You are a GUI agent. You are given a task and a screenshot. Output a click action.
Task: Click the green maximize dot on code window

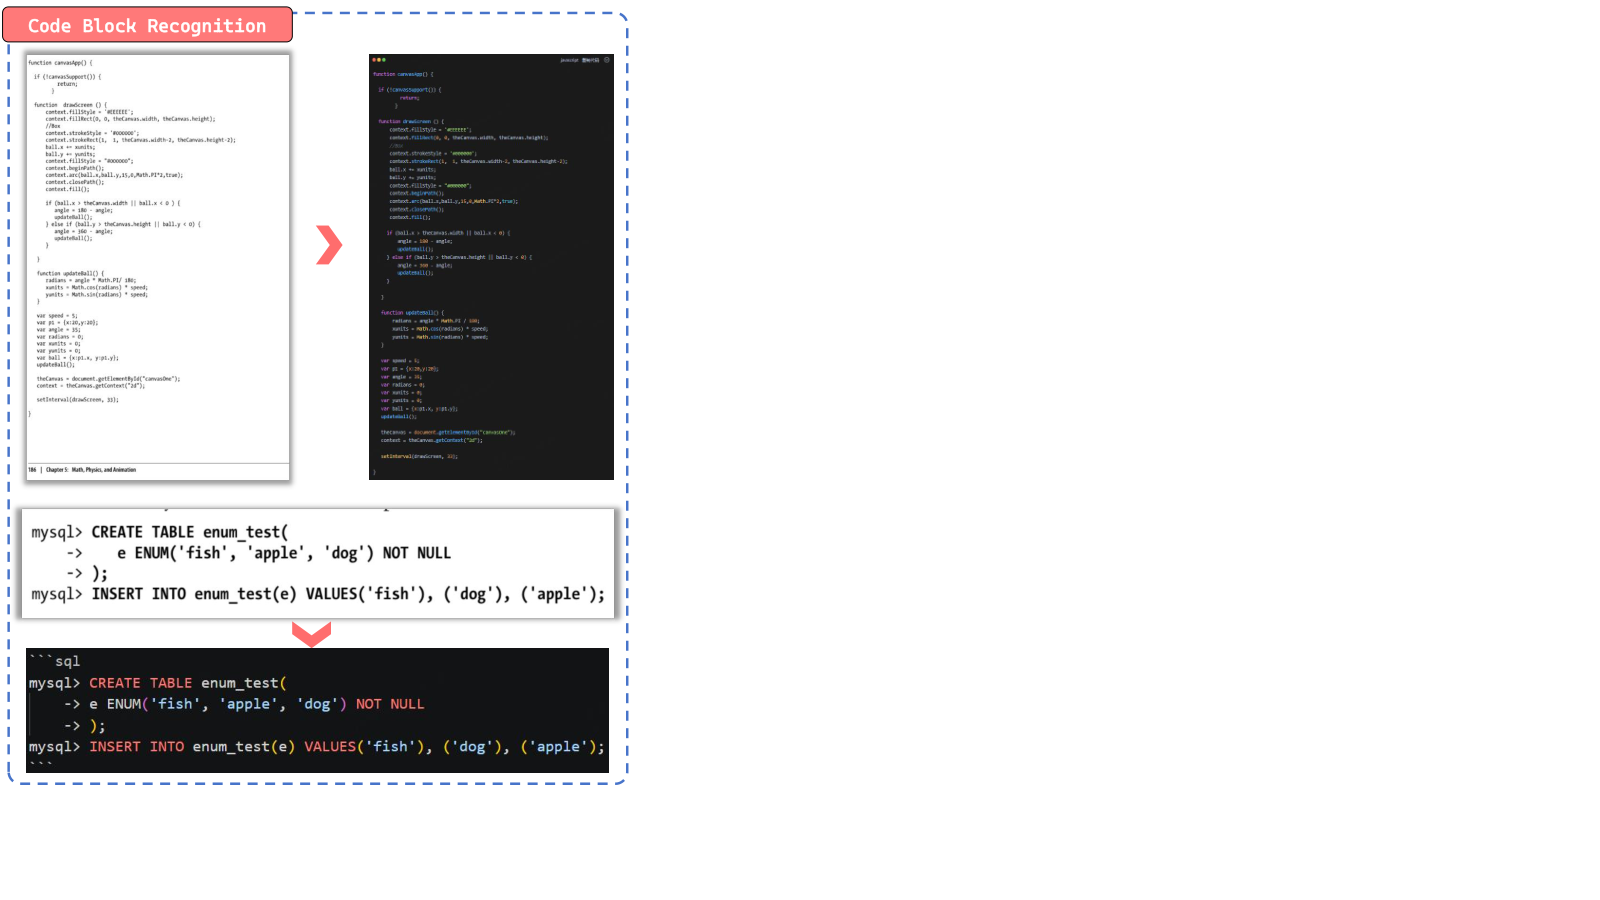(x=384, y=60)
